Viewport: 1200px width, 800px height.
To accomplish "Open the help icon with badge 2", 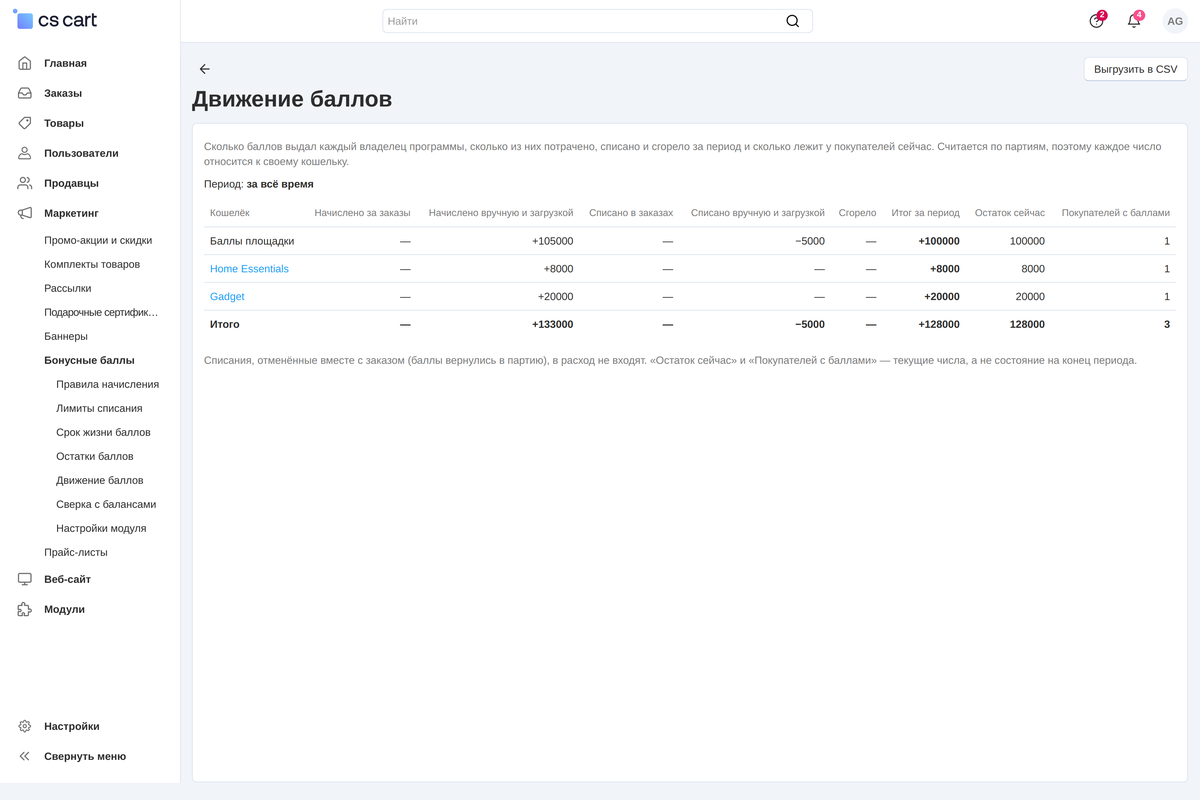I will [x=1097, y=21].
